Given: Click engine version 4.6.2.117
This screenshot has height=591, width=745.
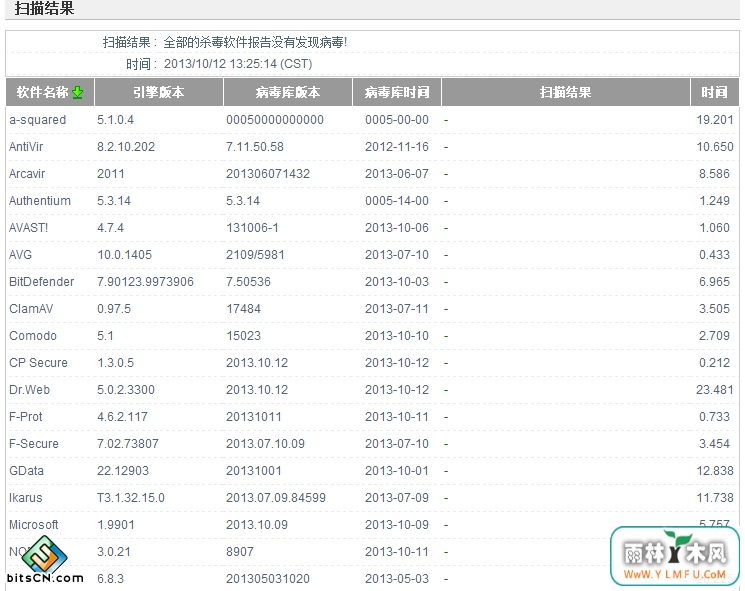Looking at the screenshot, I should click(122, 417).
